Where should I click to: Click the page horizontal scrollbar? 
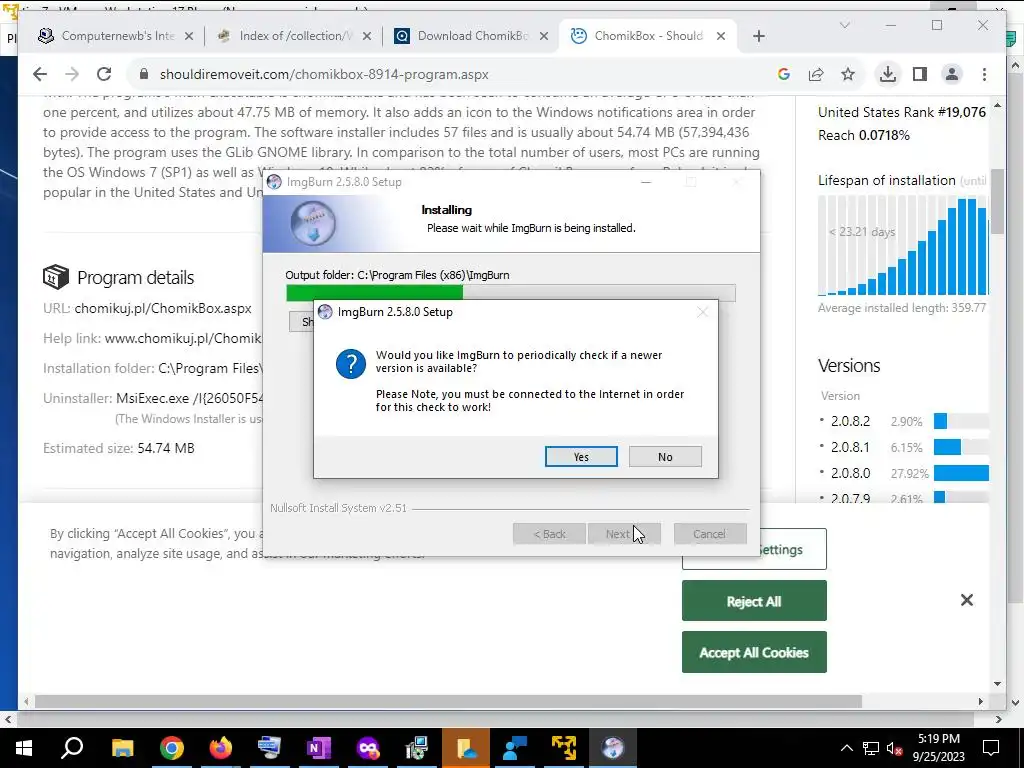coord(448,701)
